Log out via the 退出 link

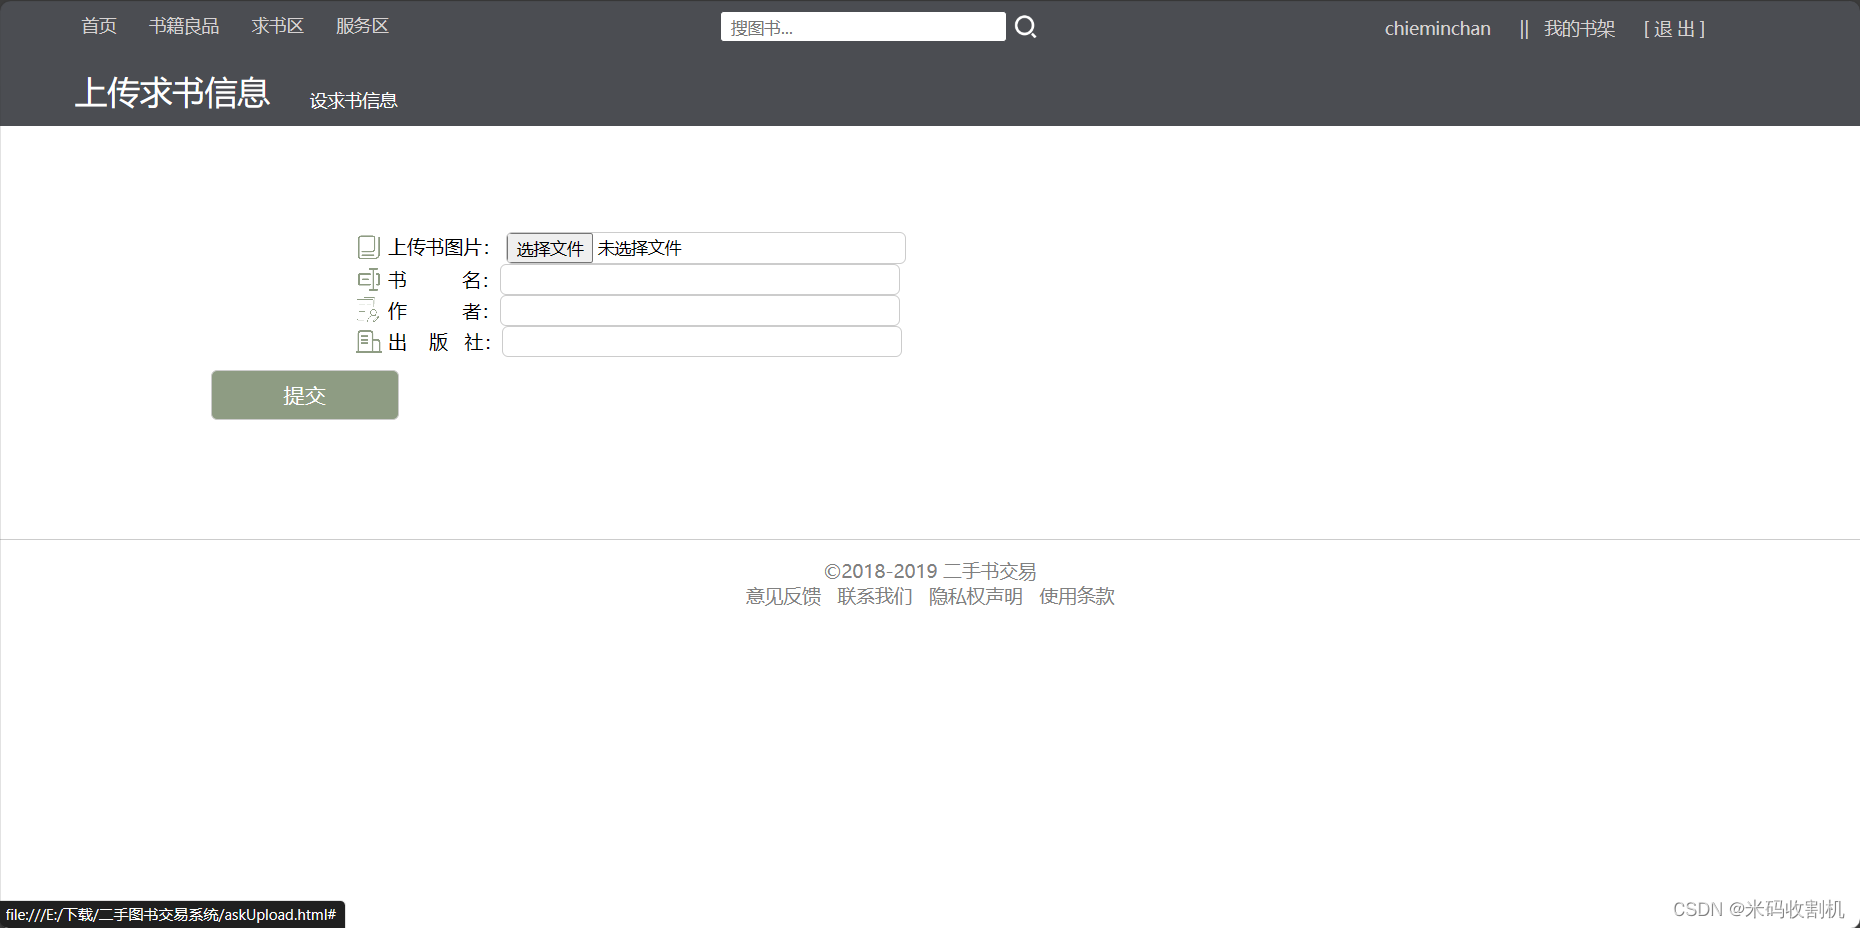(1674, 29)
